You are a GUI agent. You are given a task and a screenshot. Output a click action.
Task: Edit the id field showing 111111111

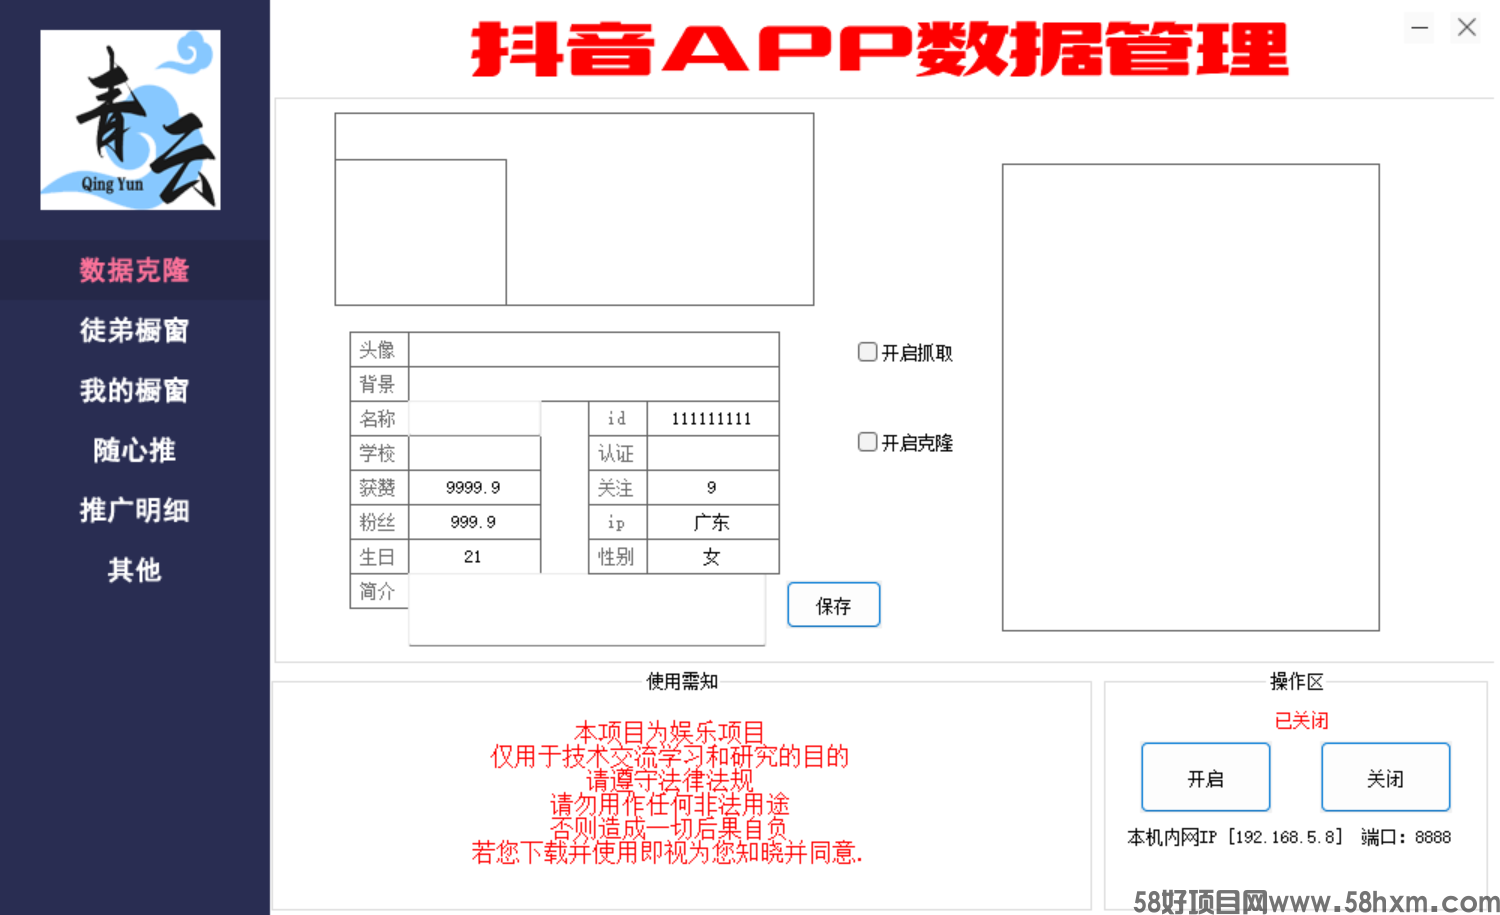pyautogui.click(x=713, y=418)
